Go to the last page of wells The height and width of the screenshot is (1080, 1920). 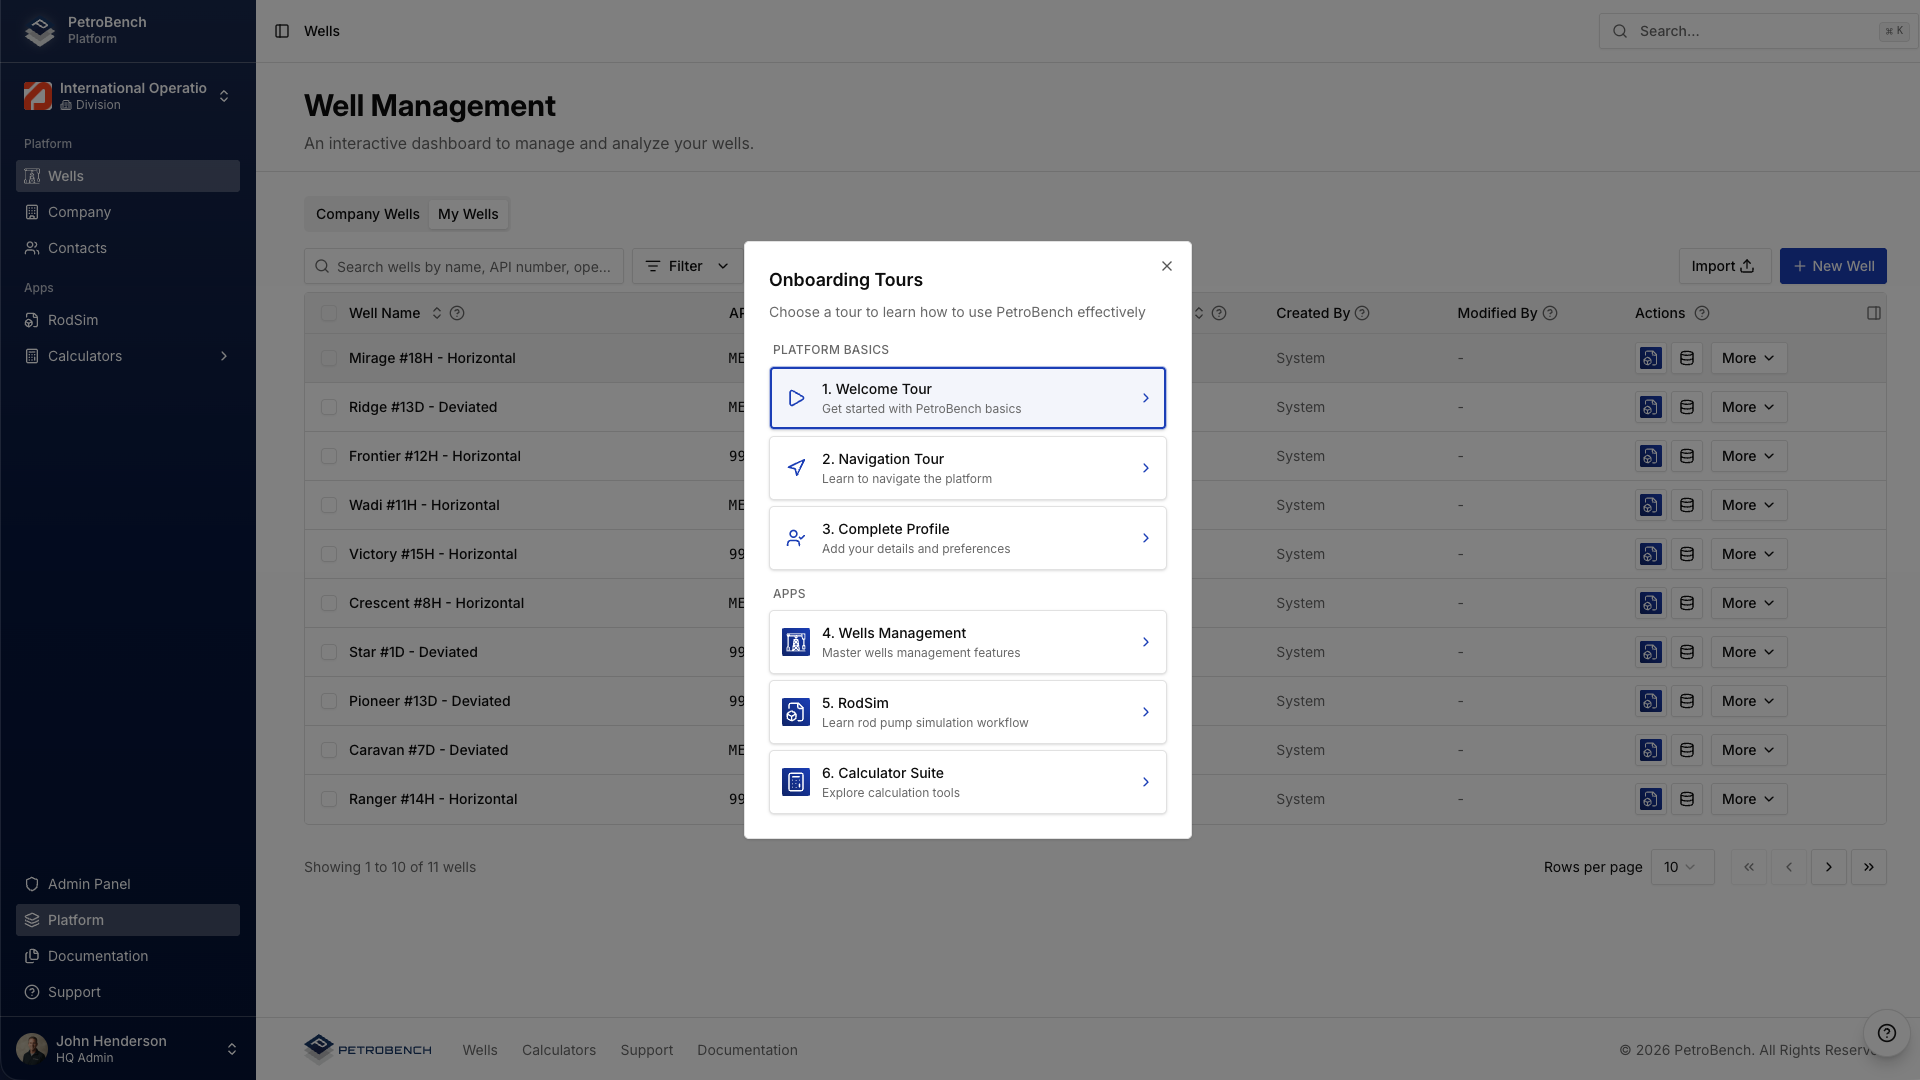(x=1868, y=867)
